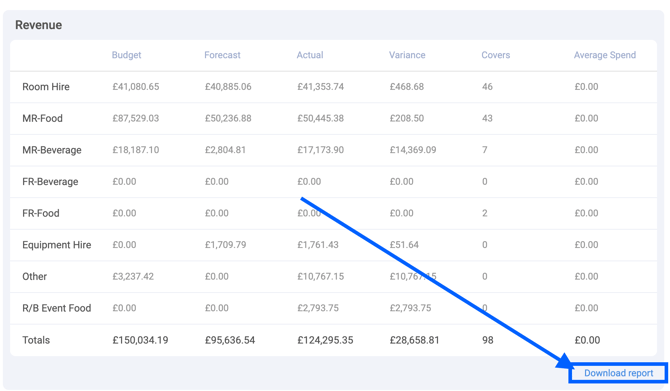The image size is (670, 391).
Task: Select MR-Food covers value 43
Action: coord(487,118)
